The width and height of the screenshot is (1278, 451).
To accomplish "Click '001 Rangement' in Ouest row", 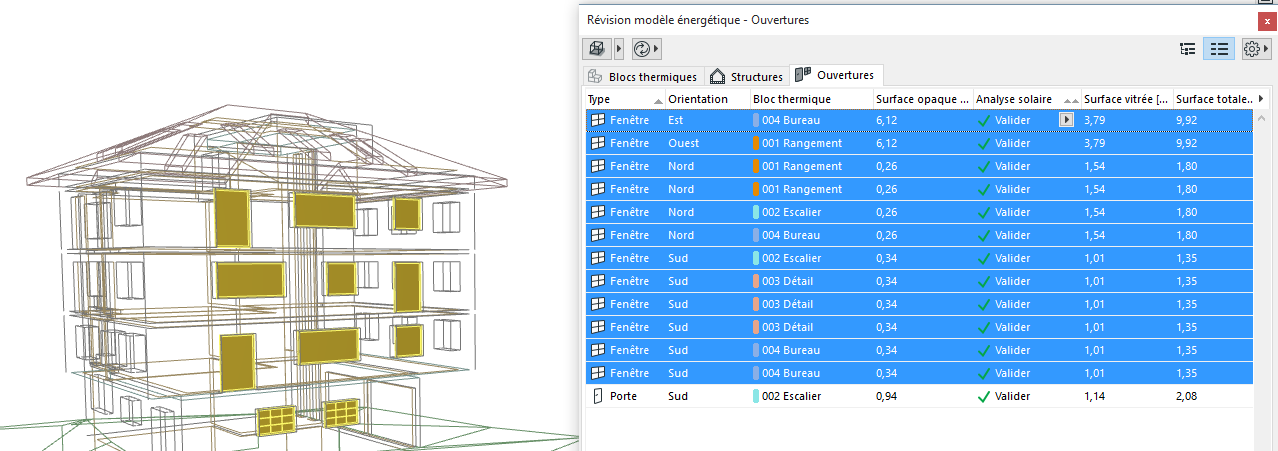I will coord(802,143).
